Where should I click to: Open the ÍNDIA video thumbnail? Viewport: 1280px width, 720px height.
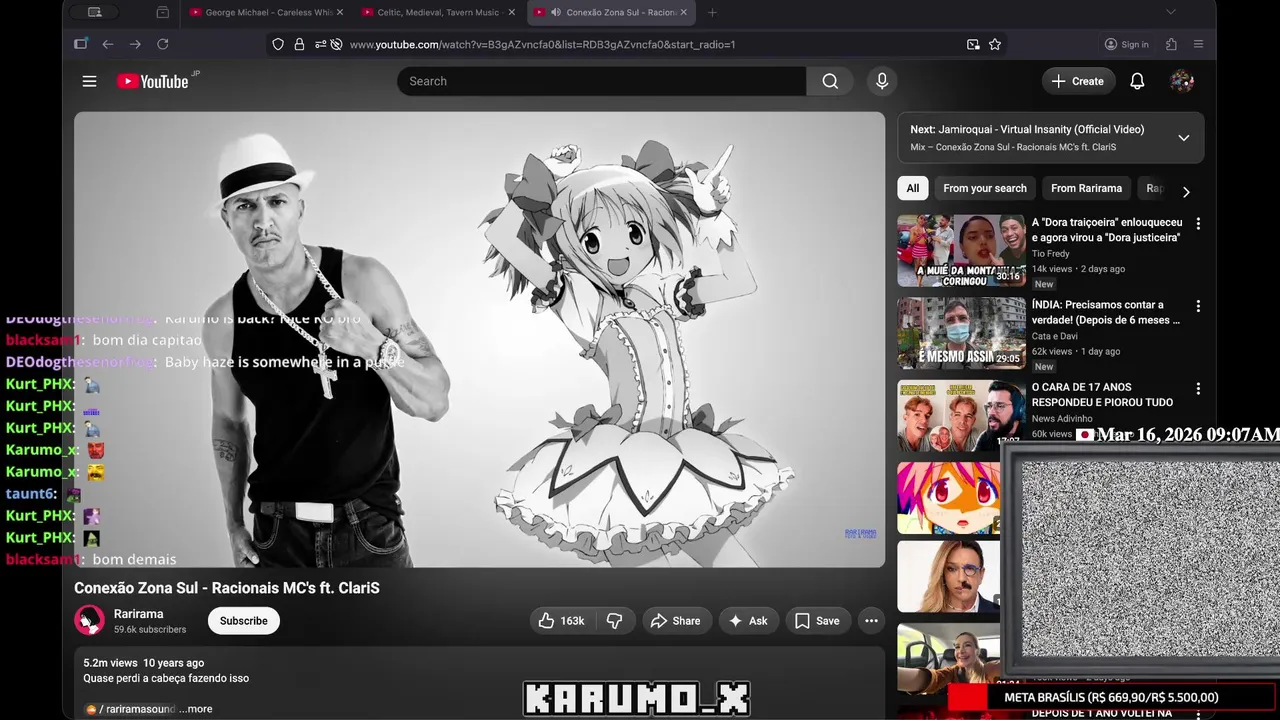[961, 332]
